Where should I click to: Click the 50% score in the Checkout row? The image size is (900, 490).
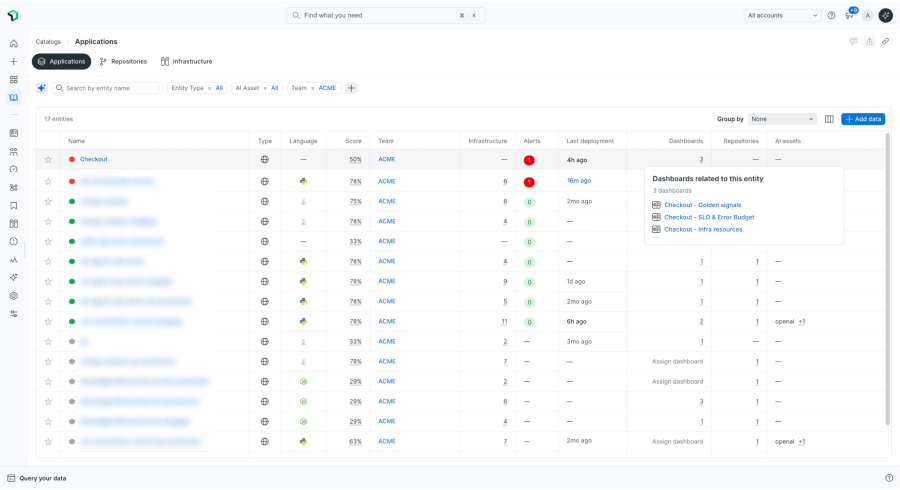[355, 159]
